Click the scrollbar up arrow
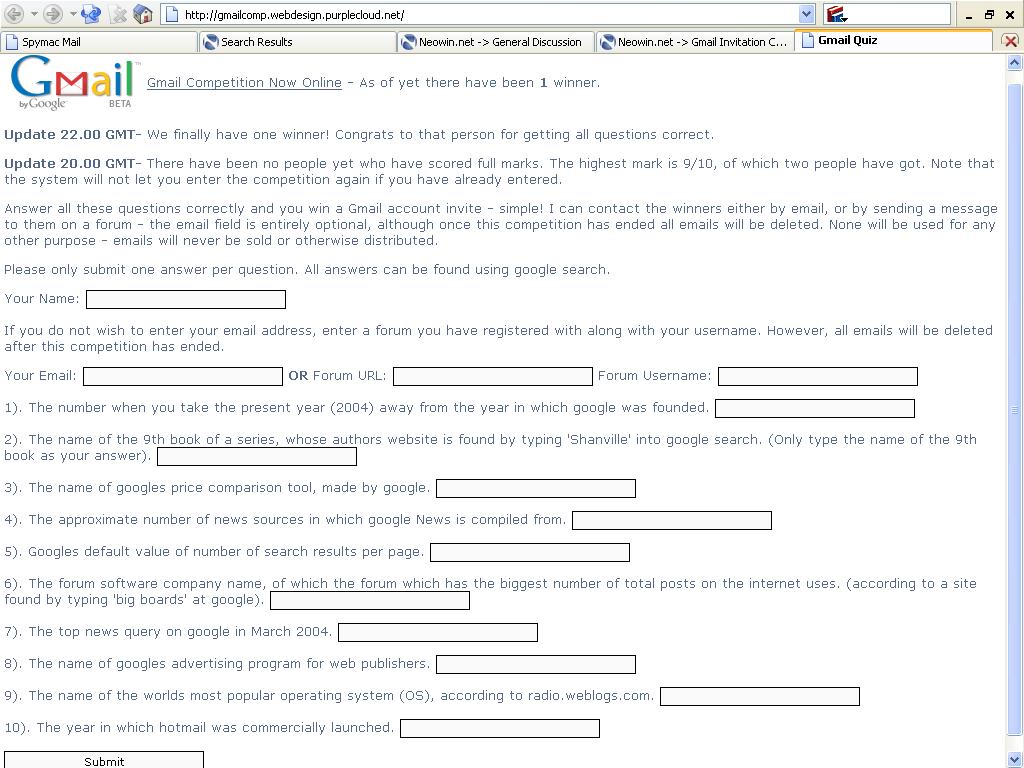The height and width of the screenshot is (768, 1024). coord(1014,63)
